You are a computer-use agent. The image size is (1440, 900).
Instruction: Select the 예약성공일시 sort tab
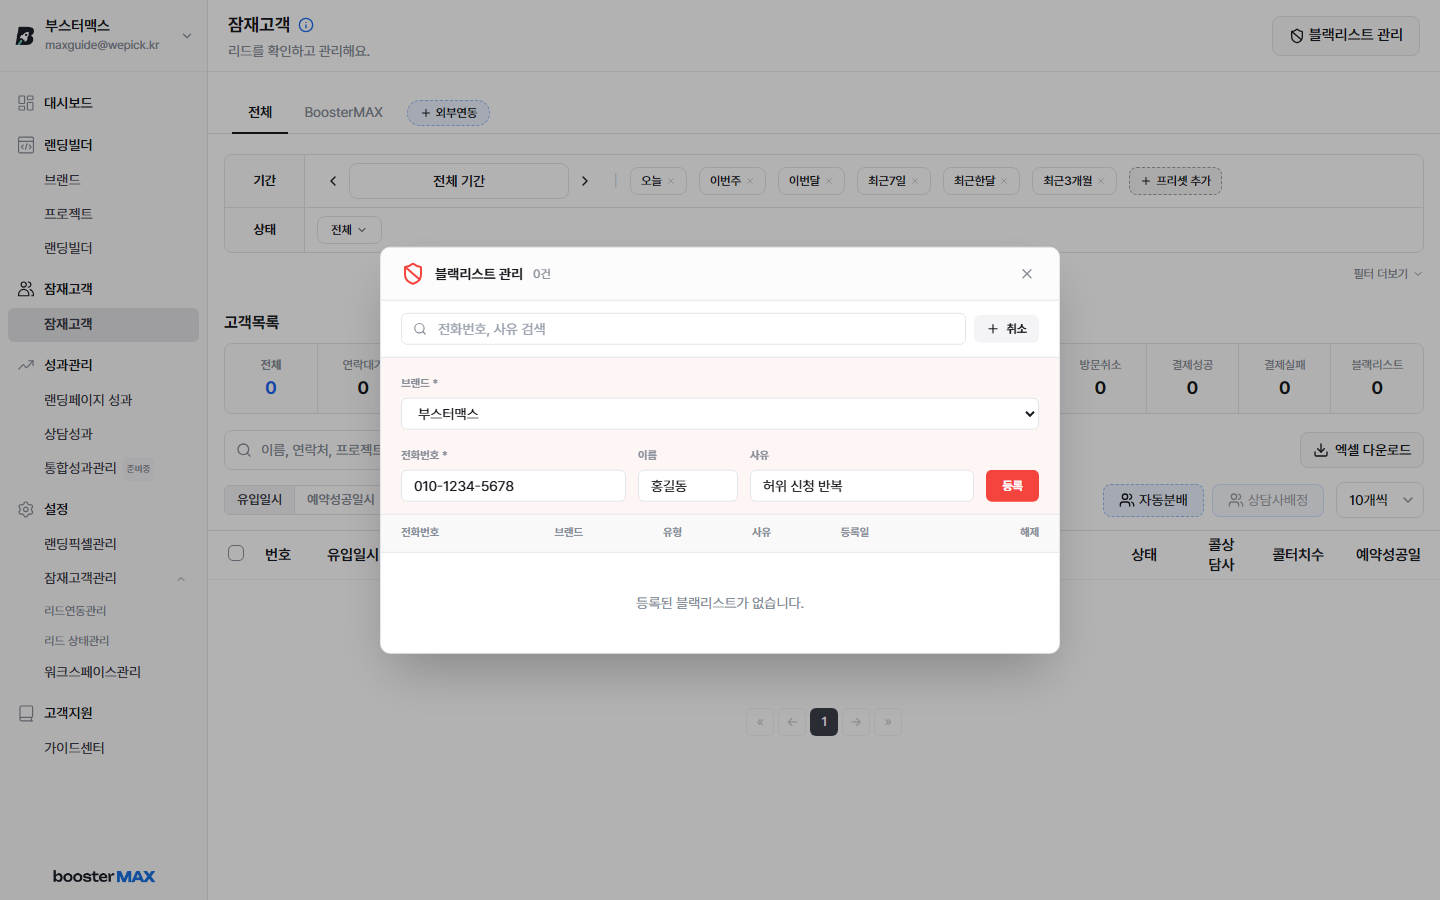pos(341,500)
